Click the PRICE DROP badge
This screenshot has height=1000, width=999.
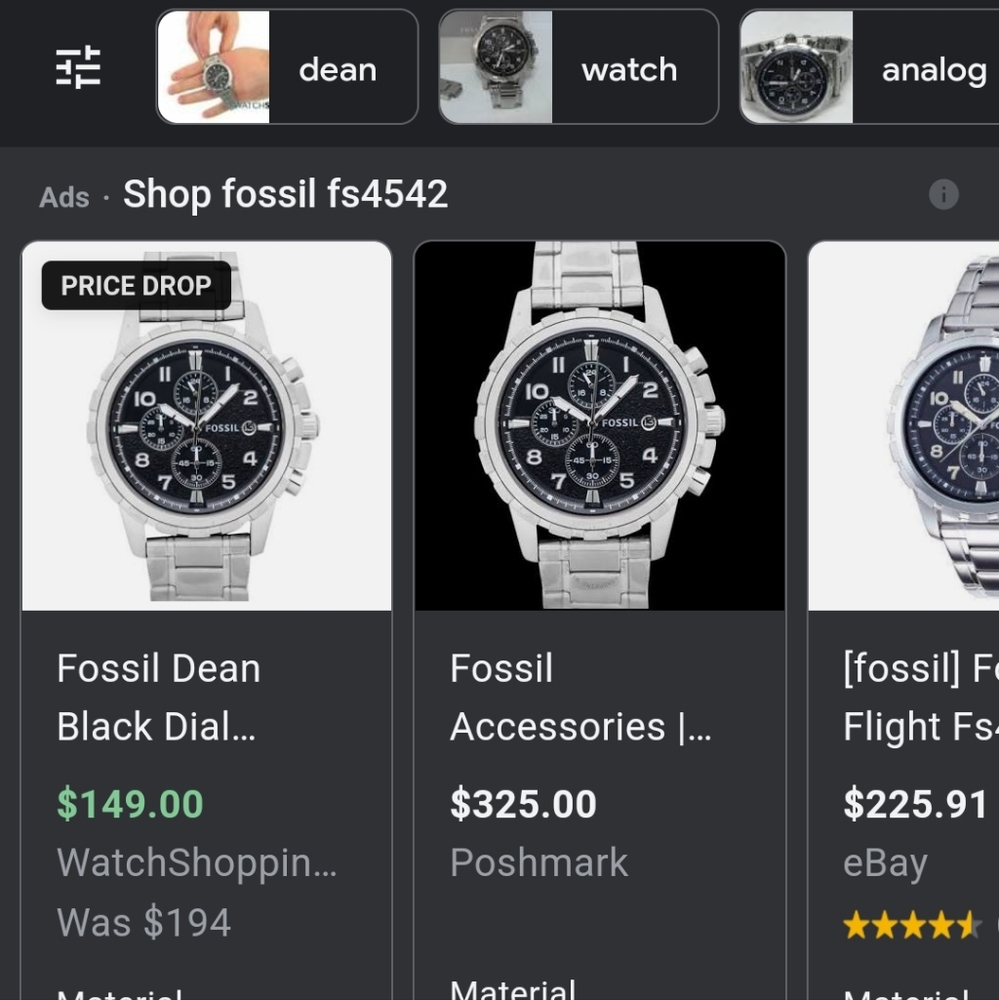[135, 286]
